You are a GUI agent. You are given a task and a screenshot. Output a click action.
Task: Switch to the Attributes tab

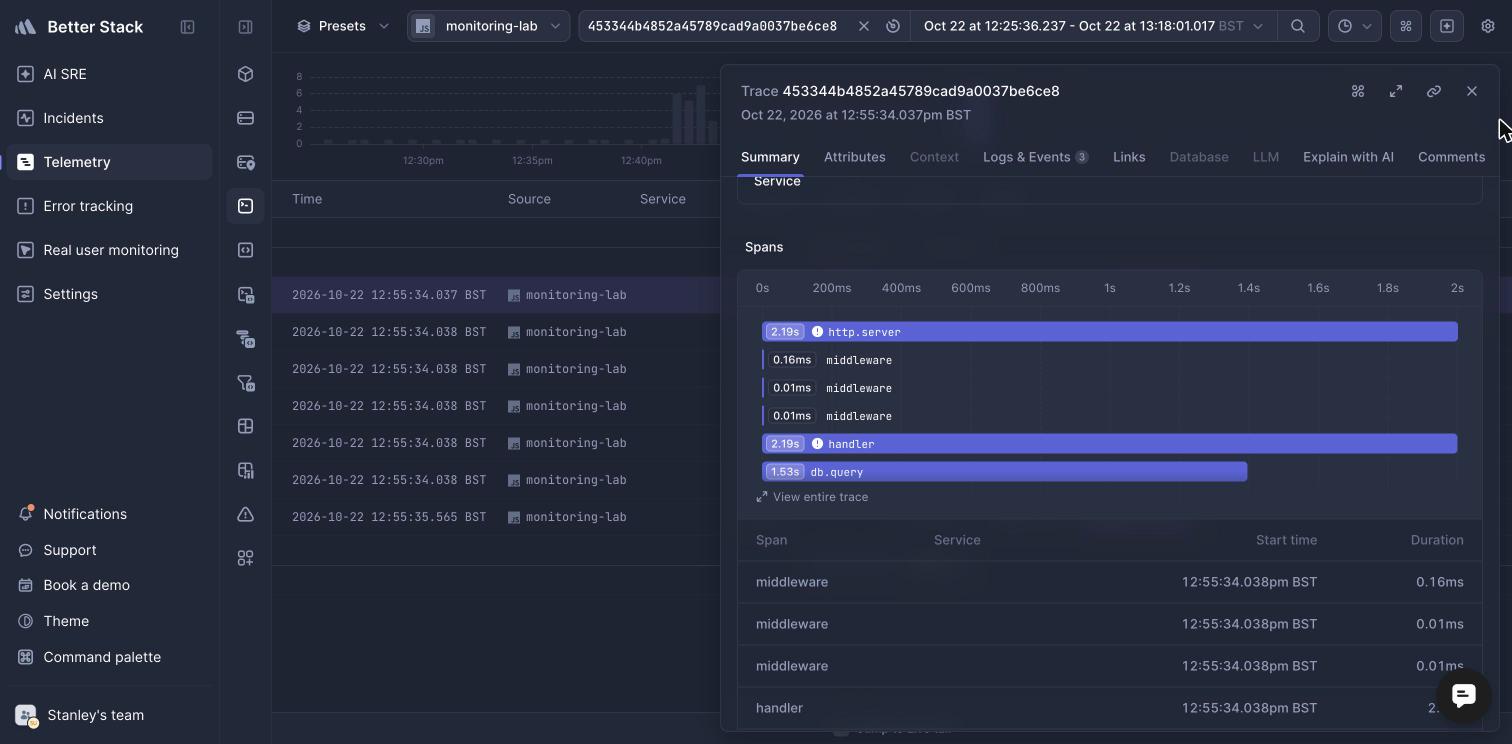[x=855, y=157]
